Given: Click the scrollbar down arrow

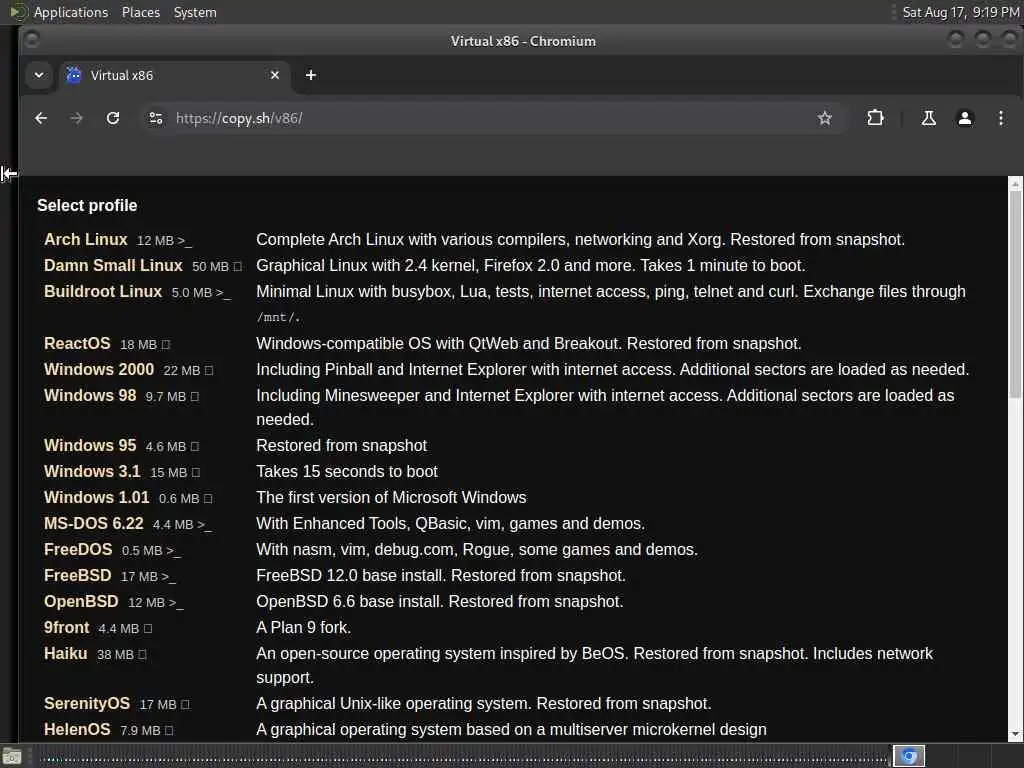Looking at the screenshot, I should click(1015, 735).
